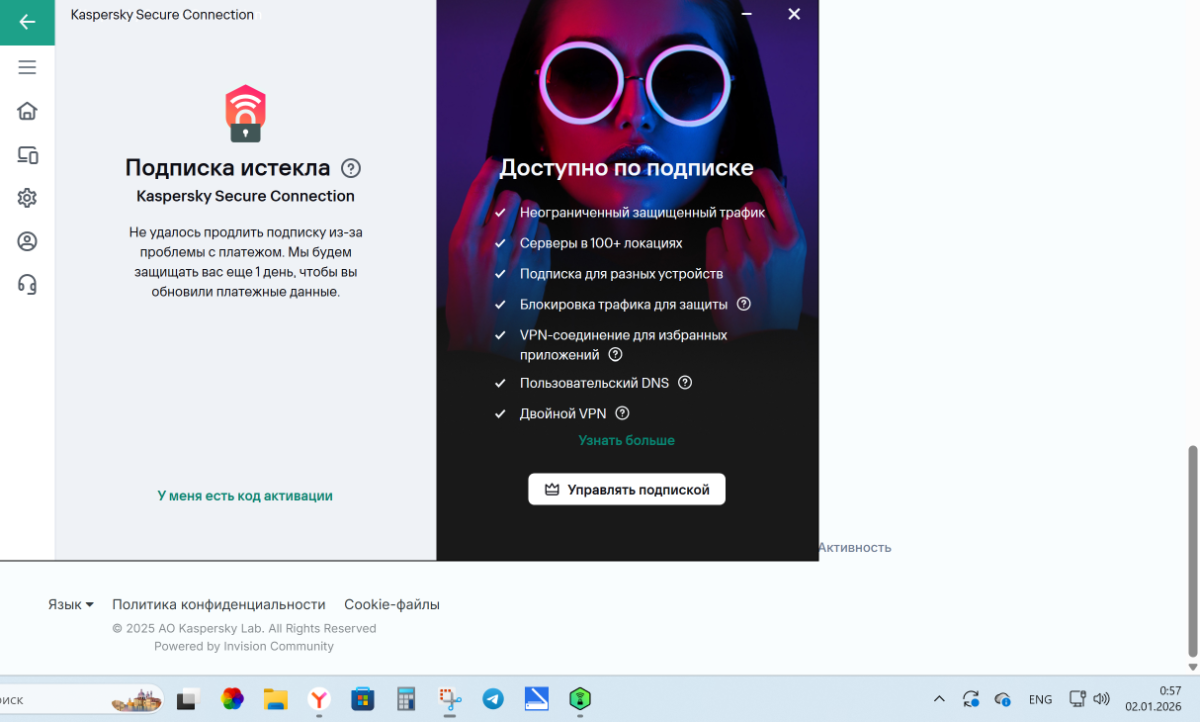1200x722 pixels.
Task: Minimize the Kaspersky Secure Connection window
Action: pyautogui.click(x=746, y=14)
